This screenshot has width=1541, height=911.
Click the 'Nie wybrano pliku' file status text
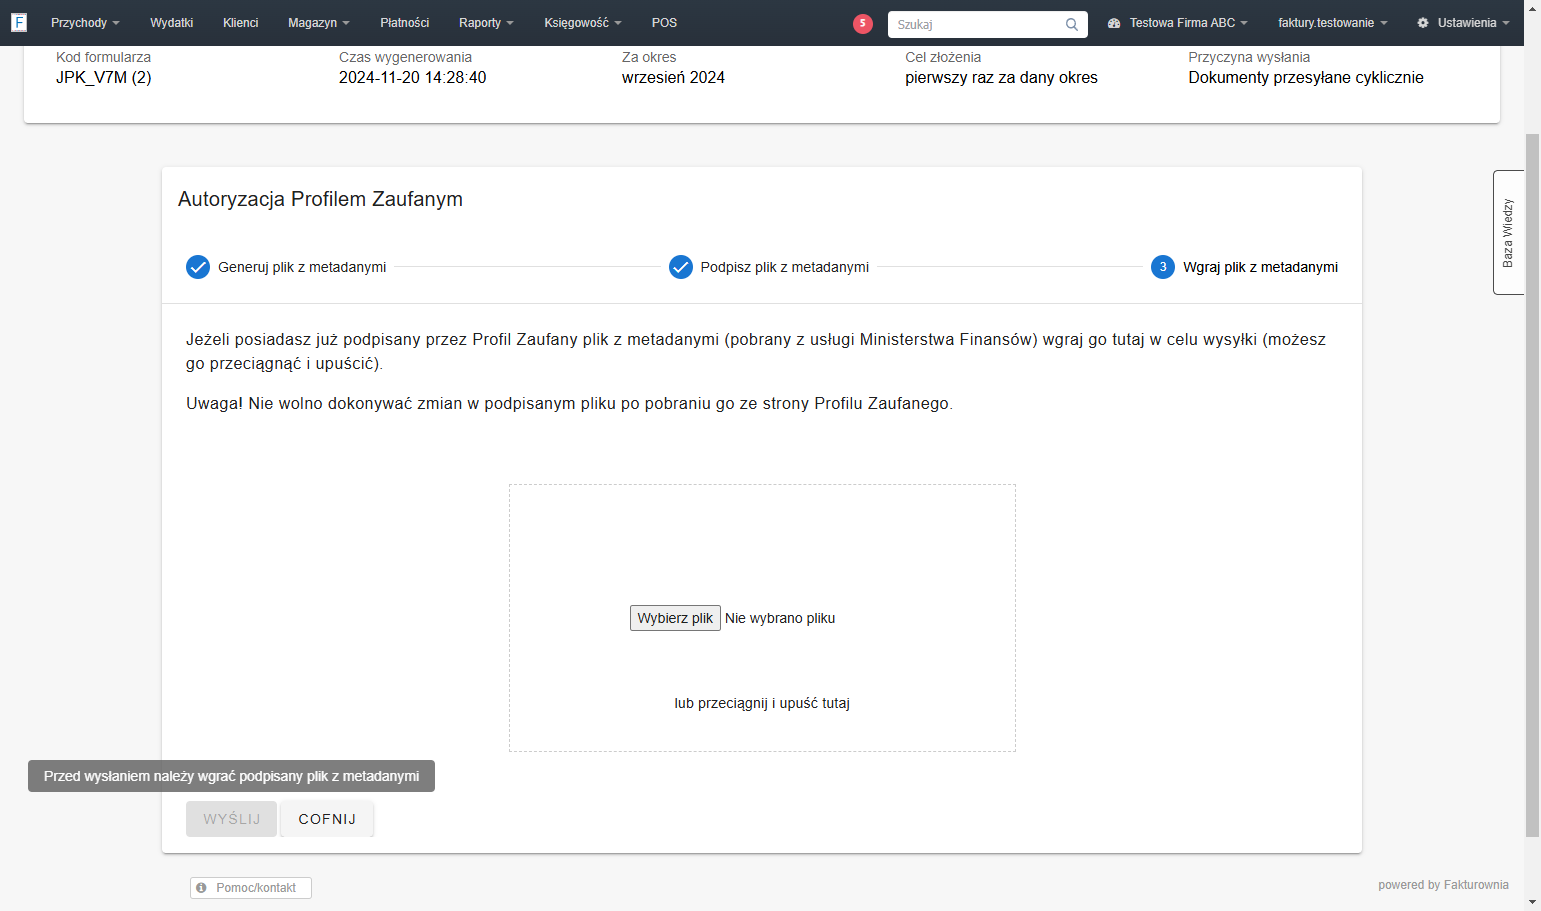[780, 618]
